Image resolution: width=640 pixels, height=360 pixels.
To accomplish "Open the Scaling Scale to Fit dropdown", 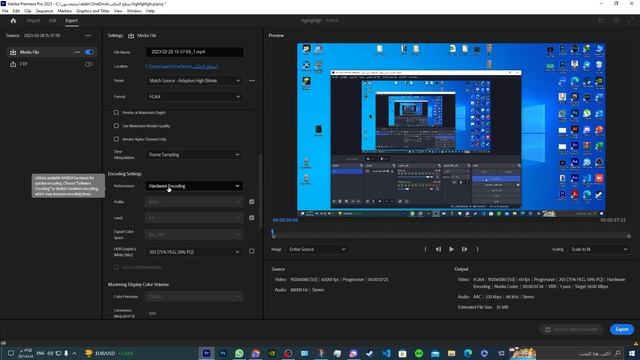I will 599,249.
